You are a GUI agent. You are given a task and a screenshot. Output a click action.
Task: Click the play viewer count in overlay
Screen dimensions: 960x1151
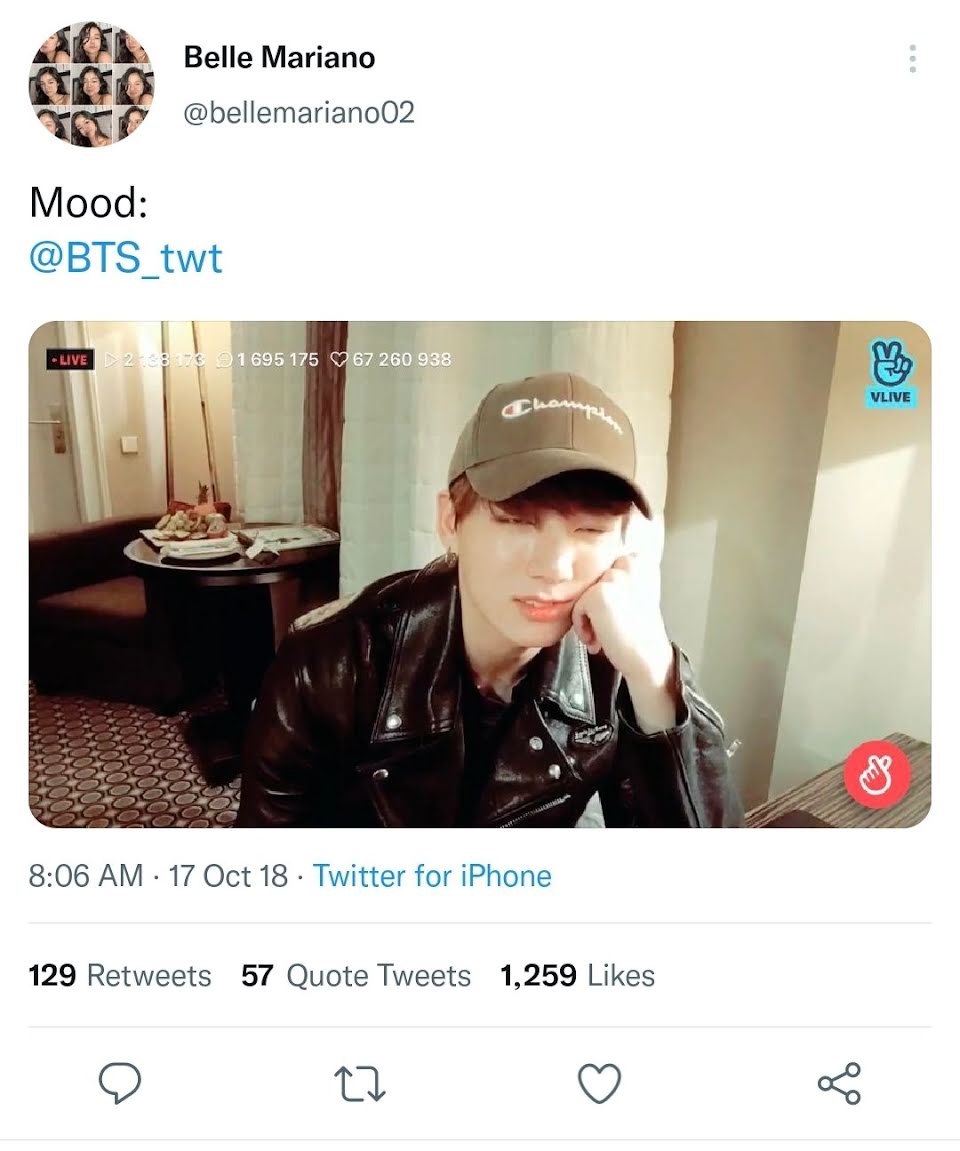tap(155, 359)
